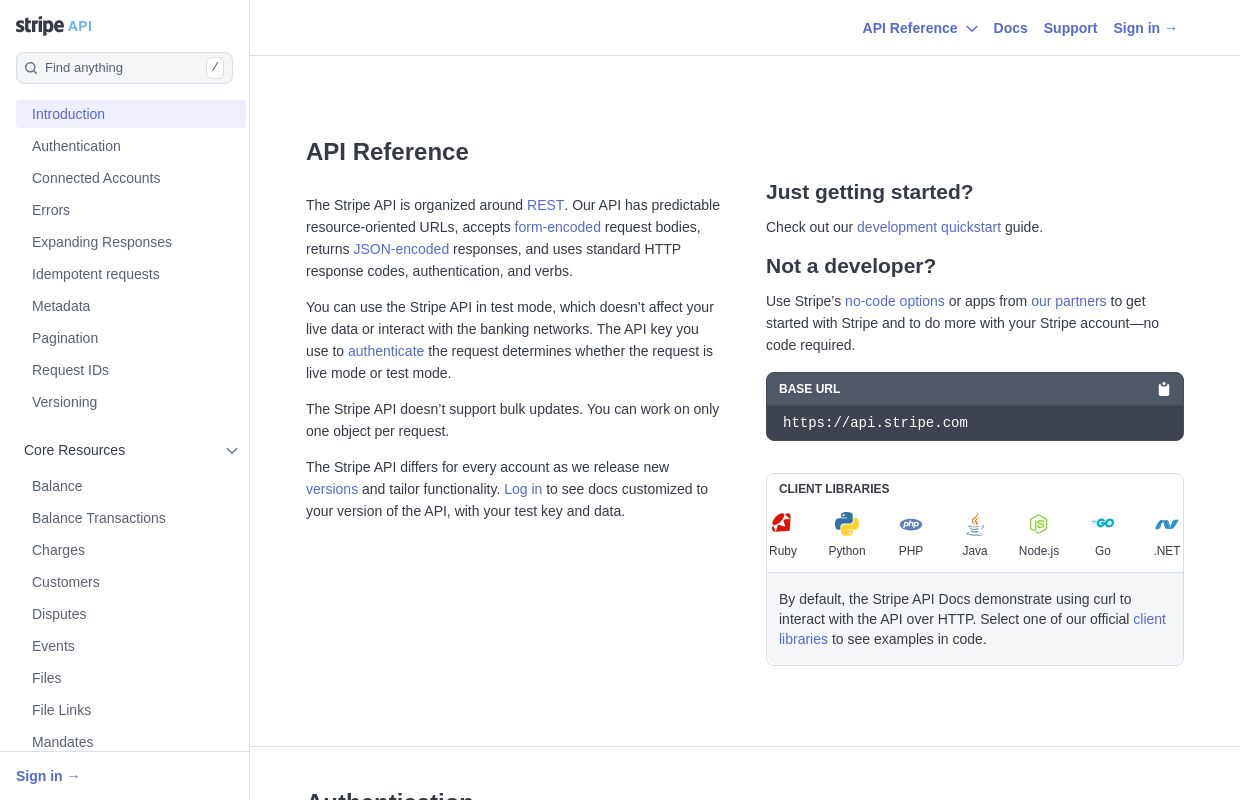Click the Stripe API logo
1240x800 pixels.
coord(54,26)
